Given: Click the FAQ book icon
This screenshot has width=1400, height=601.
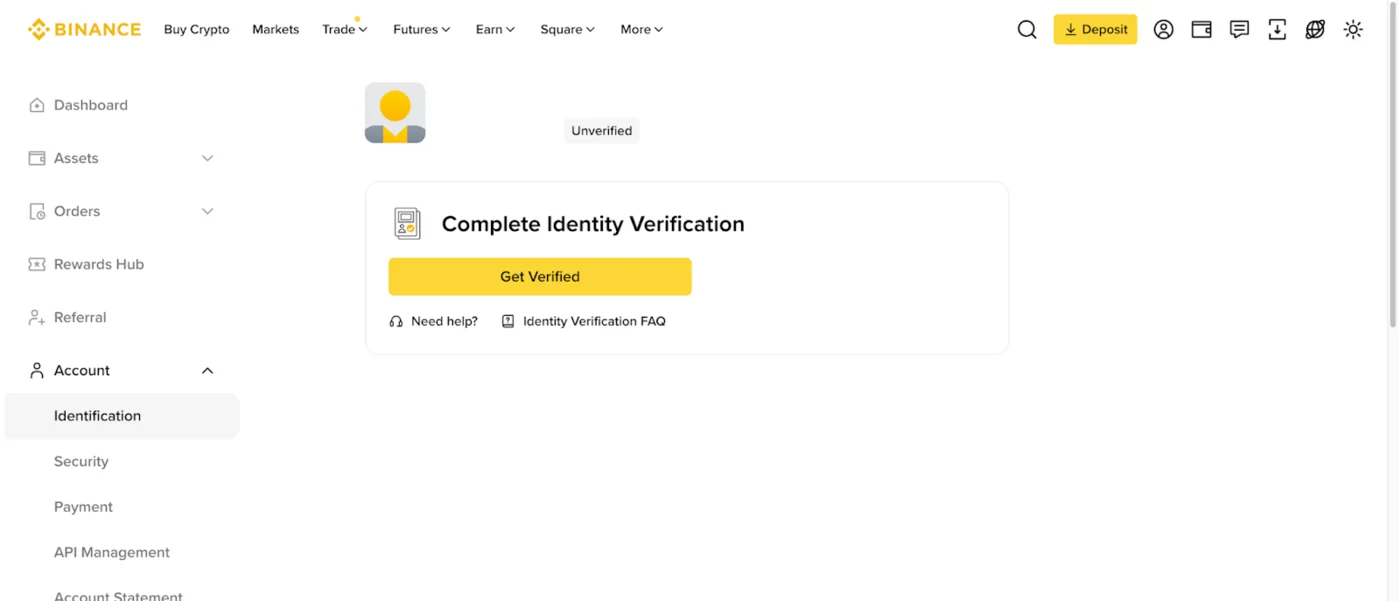Looking at the screenshot, I should pyautogui.click(x=508, y=321).
